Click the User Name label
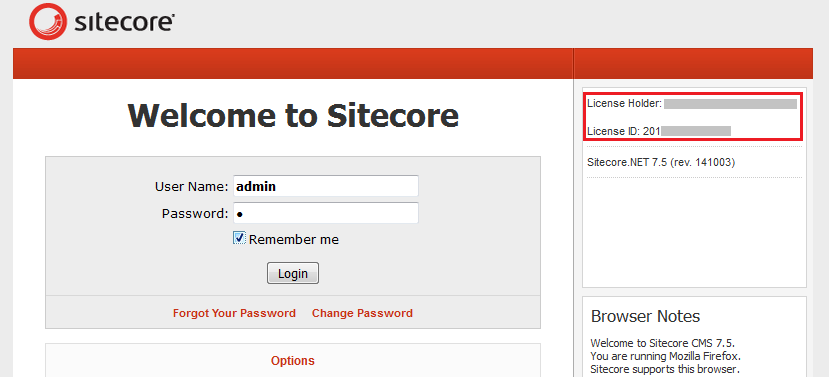The height and width of the screenshot is (377, 829). [x=191, y=186]
